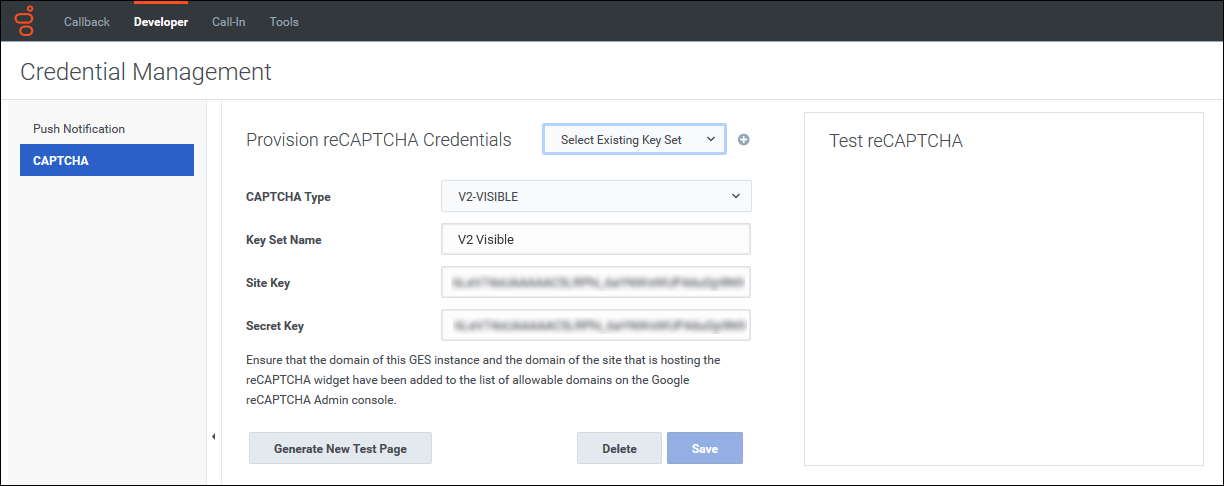Click the Delete button
Screen dimensions: 1224x486
click(x=619, y=449)
